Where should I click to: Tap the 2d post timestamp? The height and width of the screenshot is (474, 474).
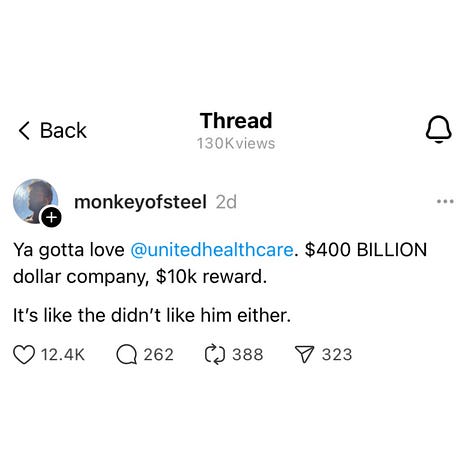point(226,202)
